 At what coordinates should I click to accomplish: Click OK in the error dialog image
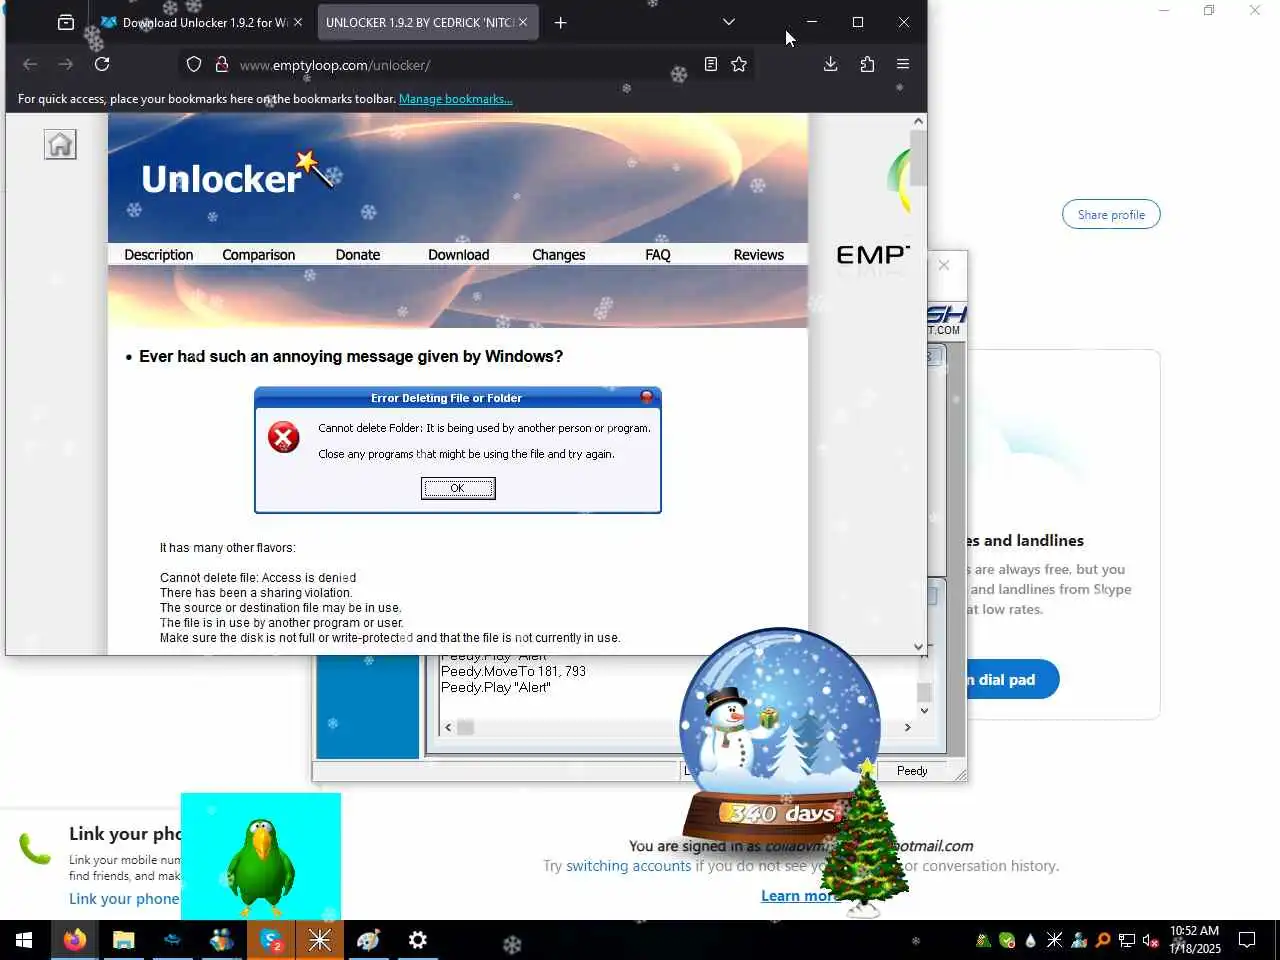point(458,488)
